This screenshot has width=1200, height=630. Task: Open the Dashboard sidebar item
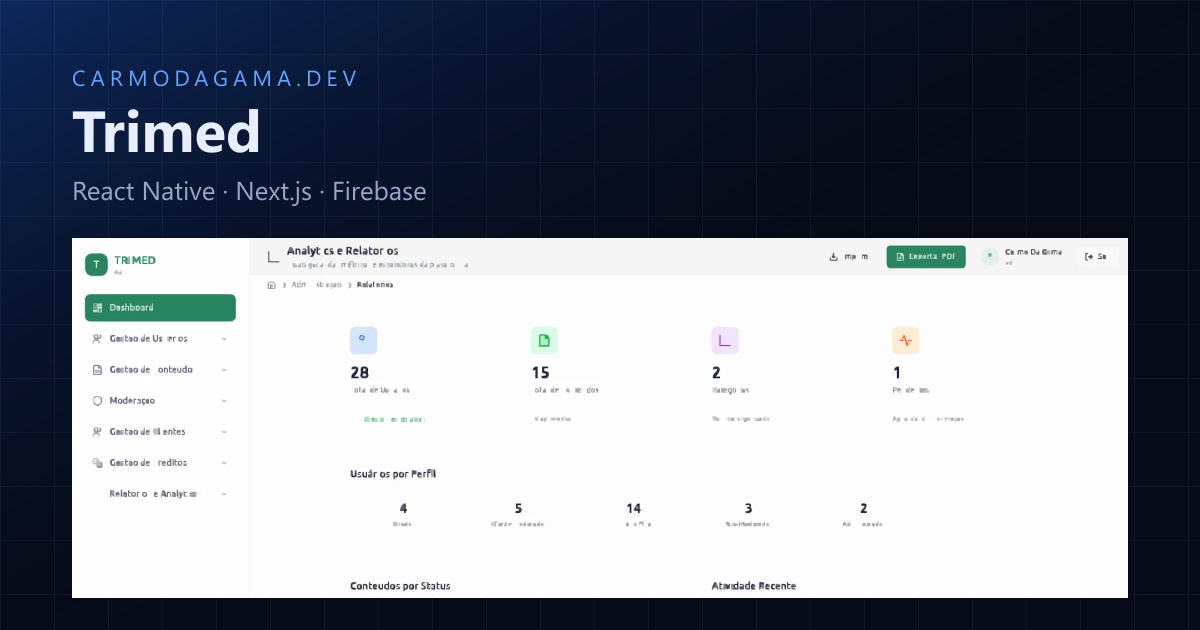pyautogui.click(x=160, y=308)
